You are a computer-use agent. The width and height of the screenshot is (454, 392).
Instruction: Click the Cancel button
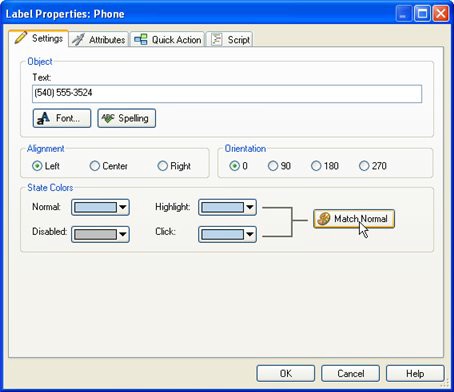pyautogui.click(x=350, y=373)
